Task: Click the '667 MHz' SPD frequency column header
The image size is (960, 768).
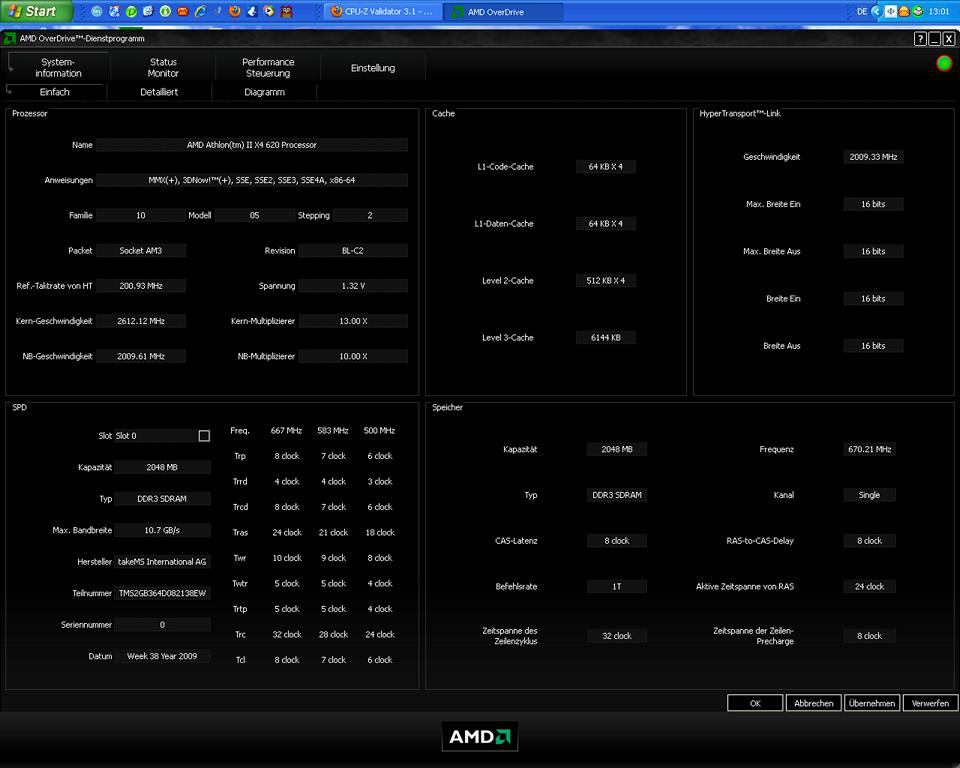Action: coord(286,431)
